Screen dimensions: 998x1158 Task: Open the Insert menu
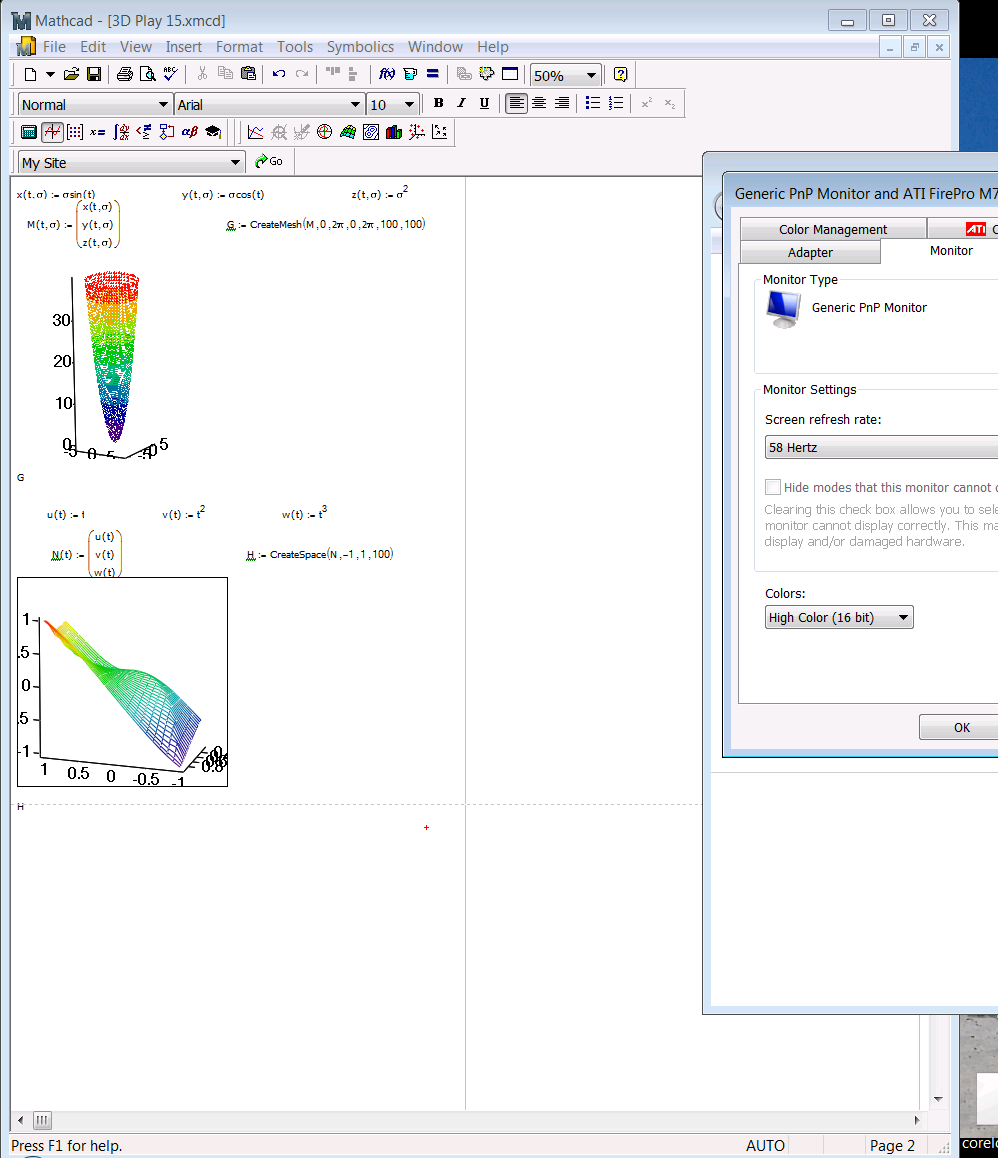(183, 47)
